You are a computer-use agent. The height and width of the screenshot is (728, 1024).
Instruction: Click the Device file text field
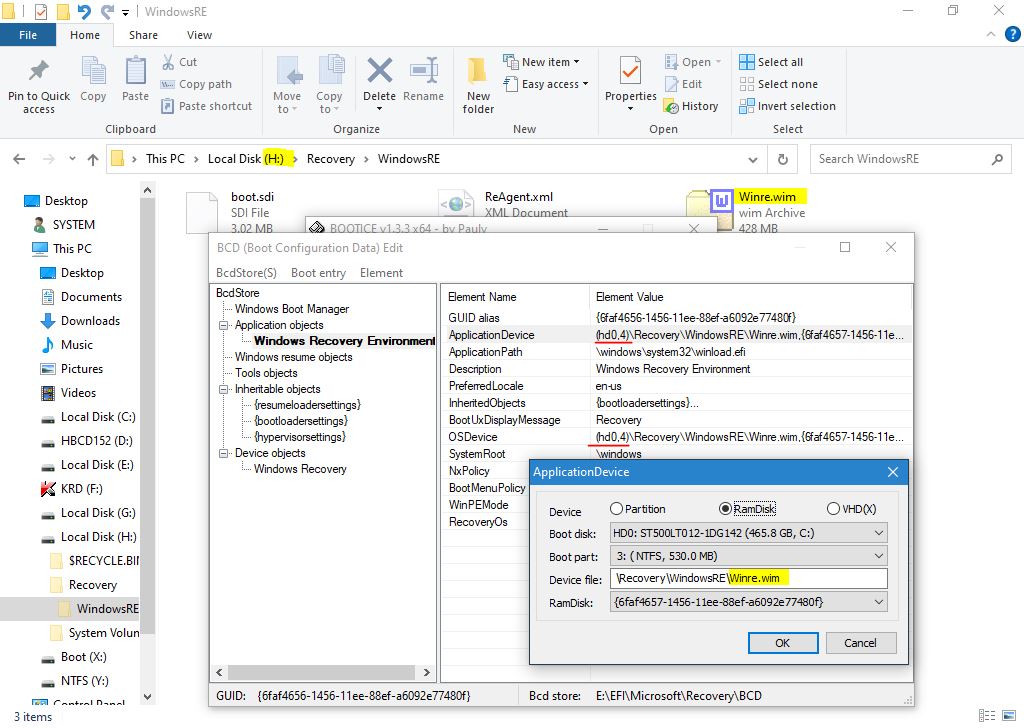(748, 579)
